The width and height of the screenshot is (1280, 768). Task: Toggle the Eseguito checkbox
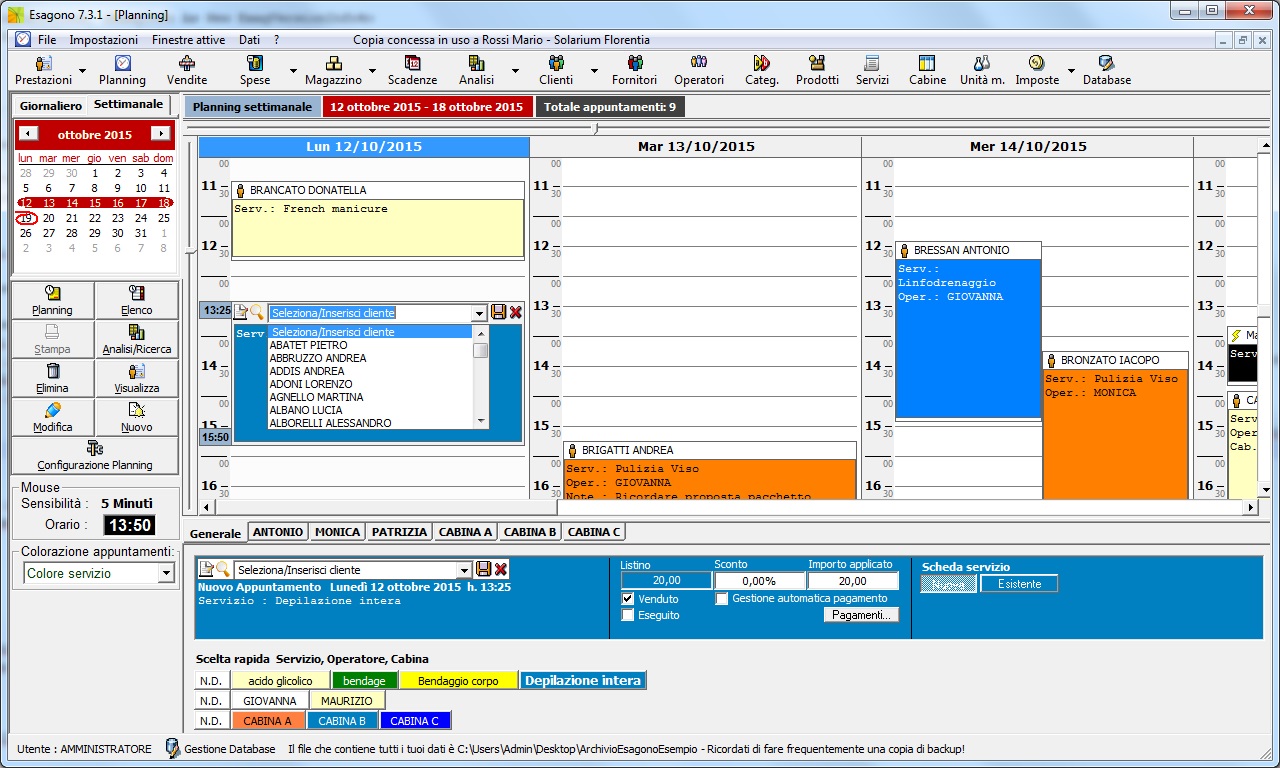point(628,615)
